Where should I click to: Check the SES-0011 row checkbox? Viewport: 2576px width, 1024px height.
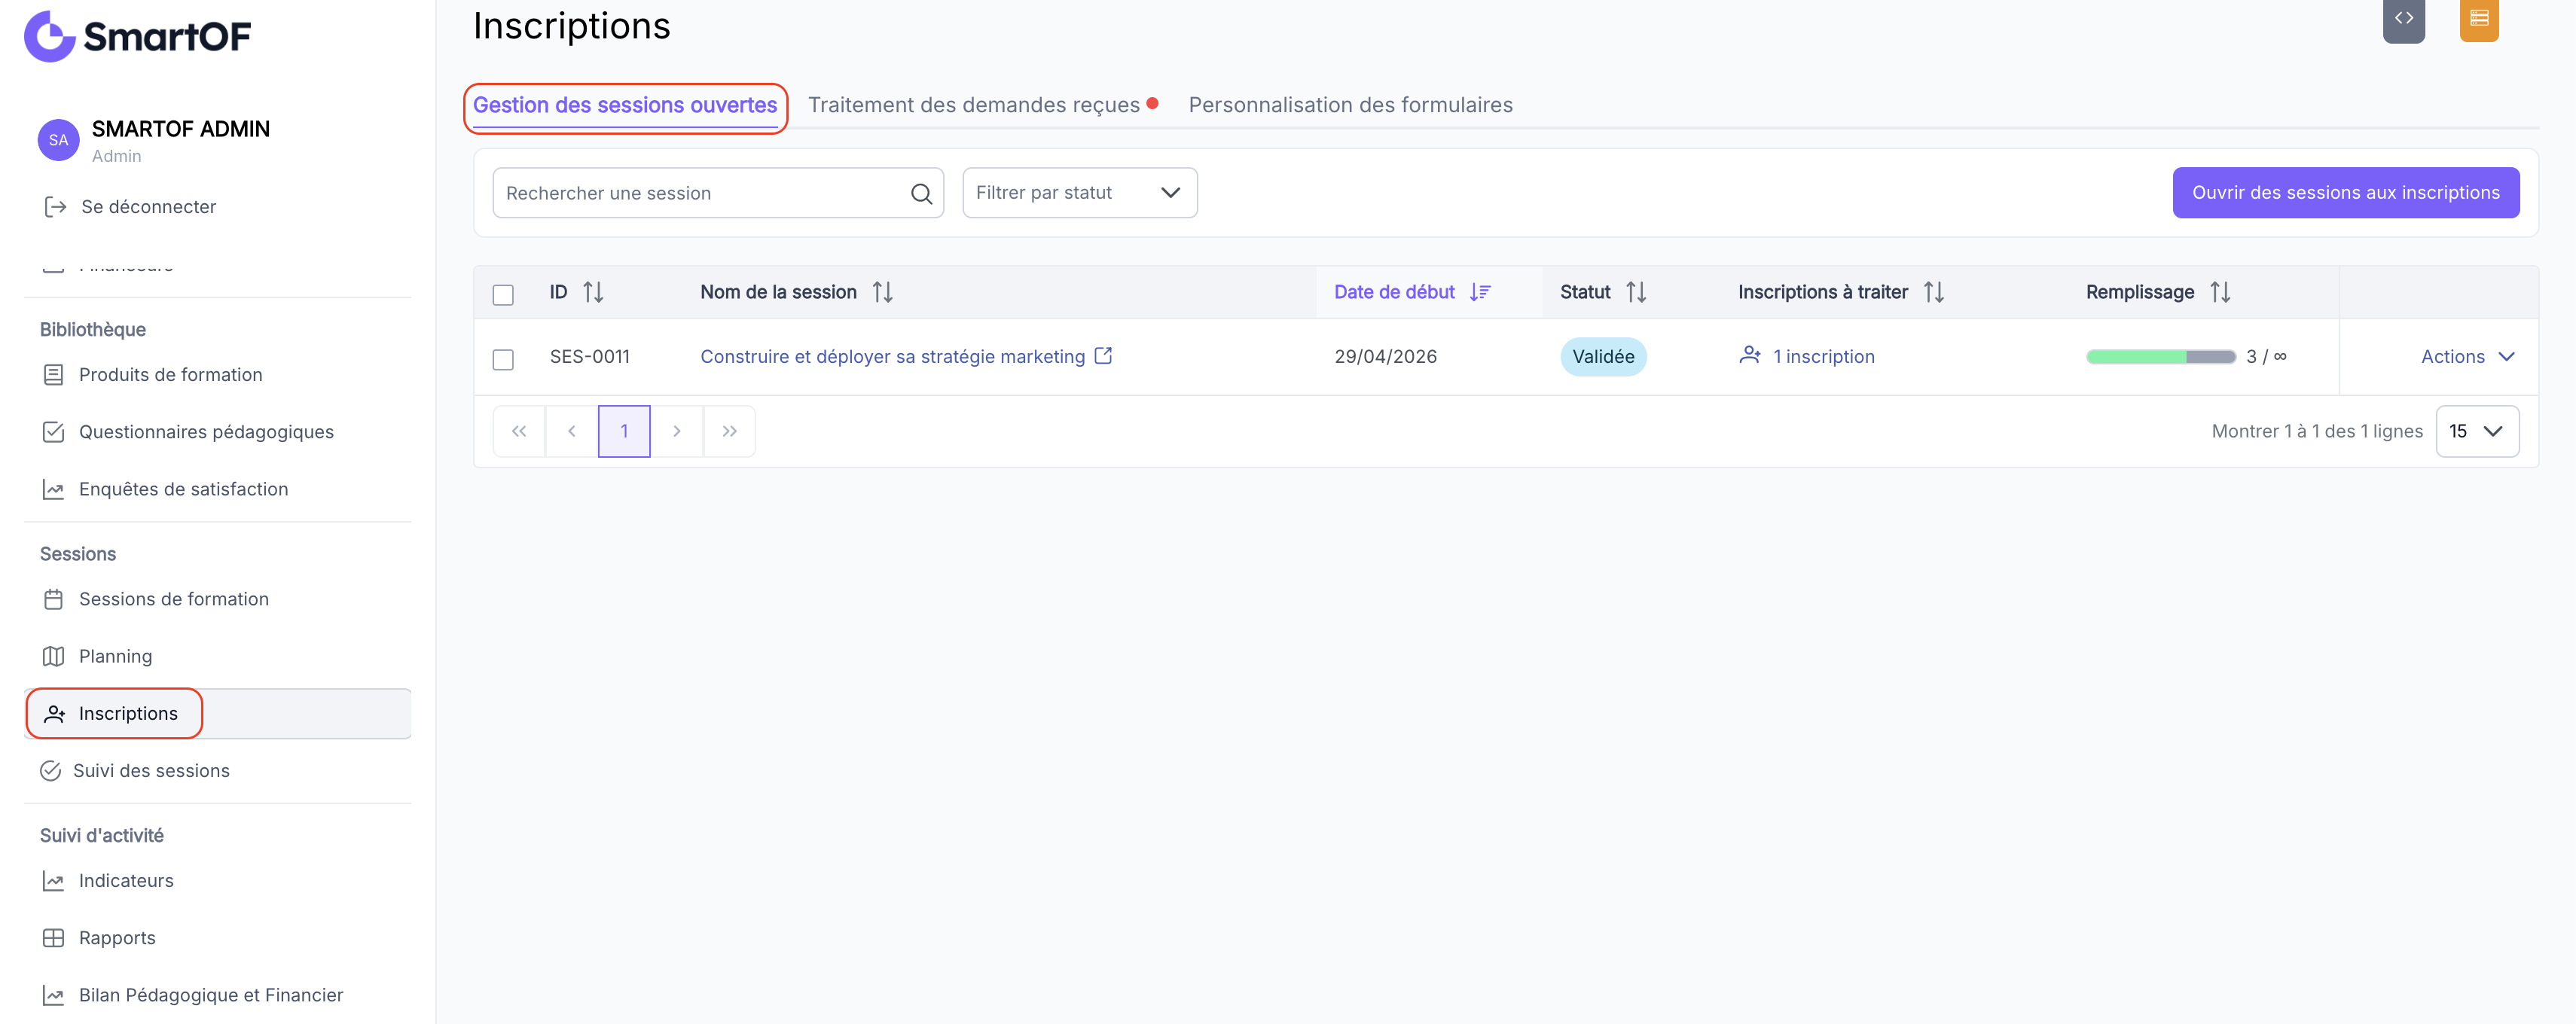(503, 359)
